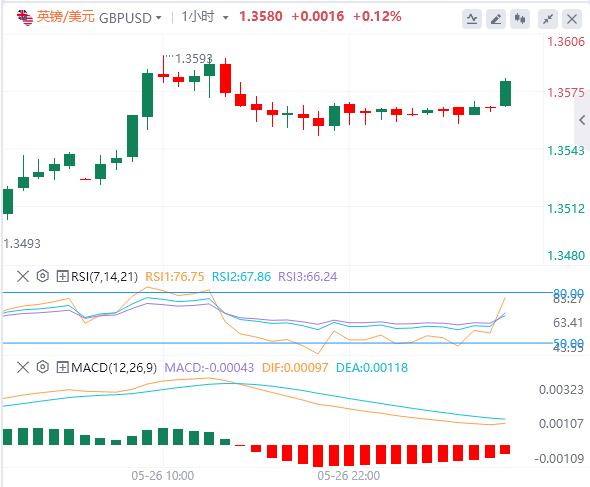Click the 0.00107 MACD axis label
Viewport: 590px width, 487px height.
(561, 423)
